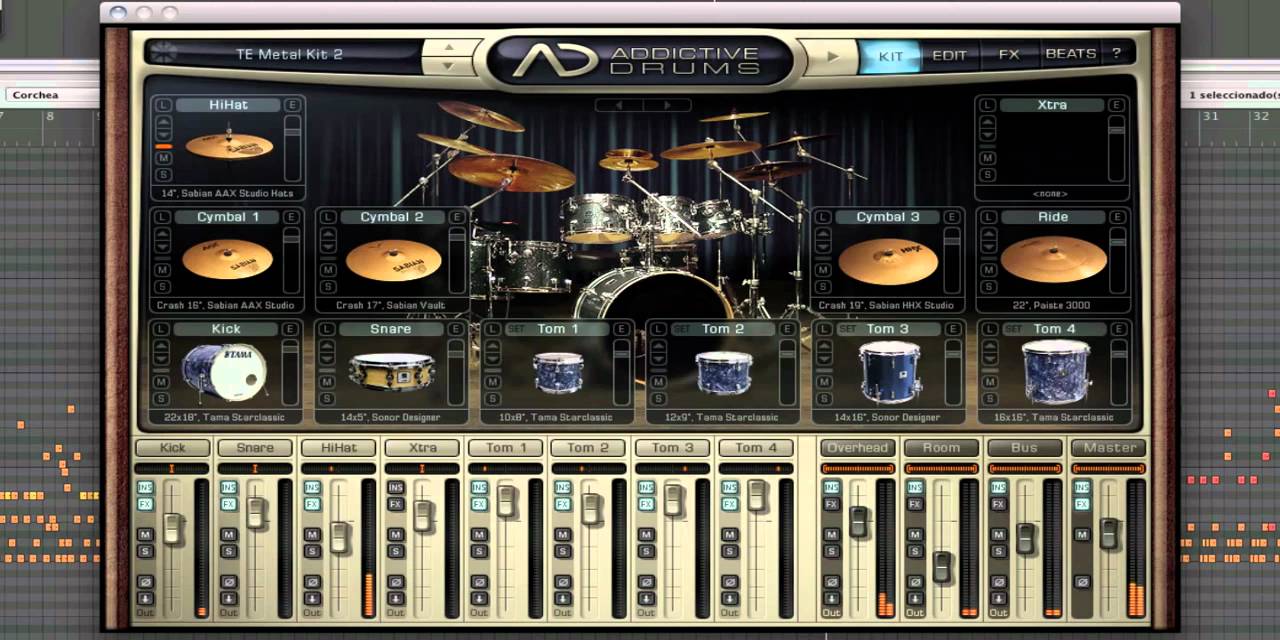The height and width of the screenshot is (640, 1280).
Task: Switch to the KIT page tab
Action: coord(891,55)
